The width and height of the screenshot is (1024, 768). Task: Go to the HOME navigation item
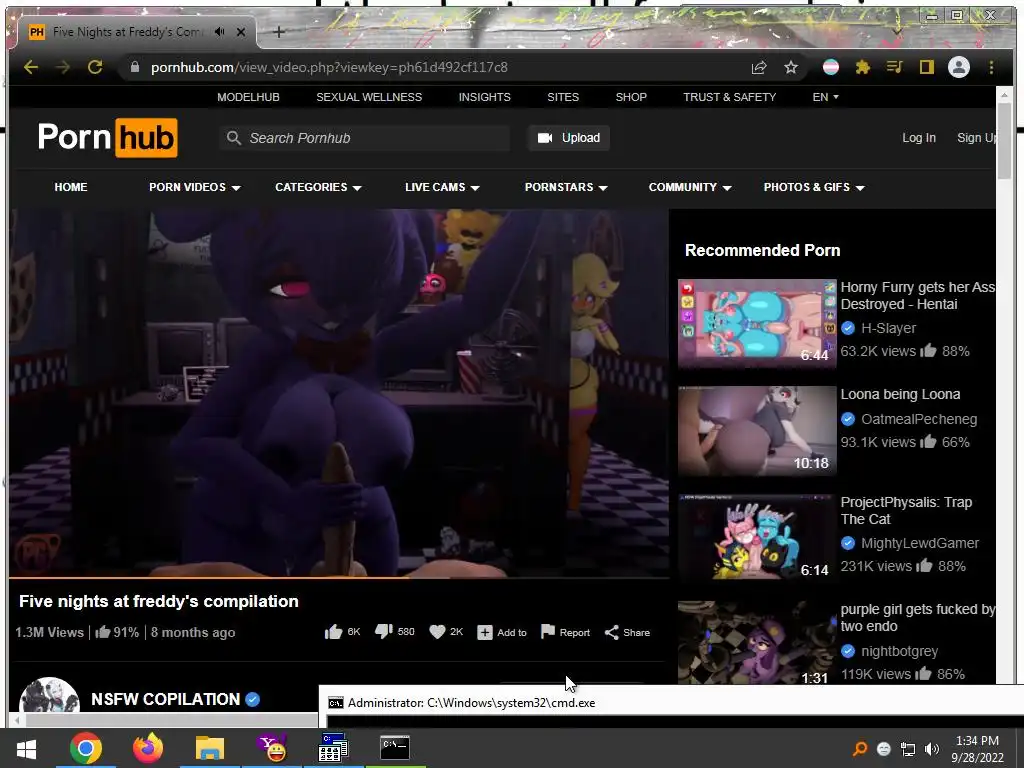(x=71, y=187)
